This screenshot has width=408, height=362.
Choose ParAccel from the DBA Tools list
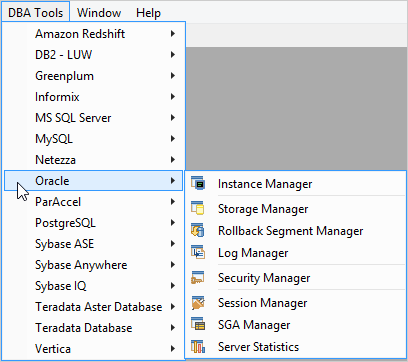point(93,202)
